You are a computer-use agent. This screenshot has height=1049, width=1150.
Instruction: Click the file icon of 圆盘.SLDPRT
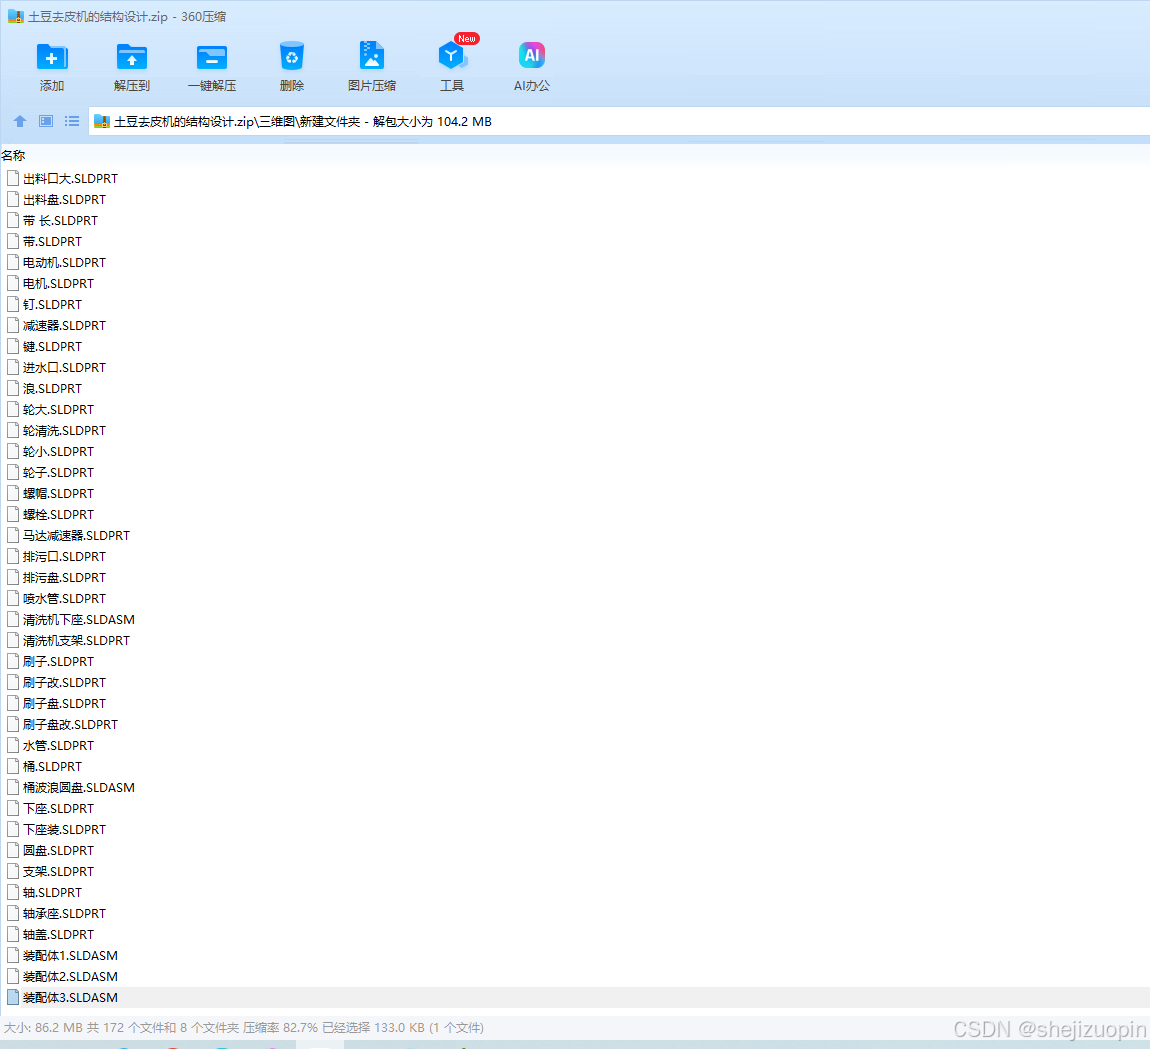tap(12, 851)
